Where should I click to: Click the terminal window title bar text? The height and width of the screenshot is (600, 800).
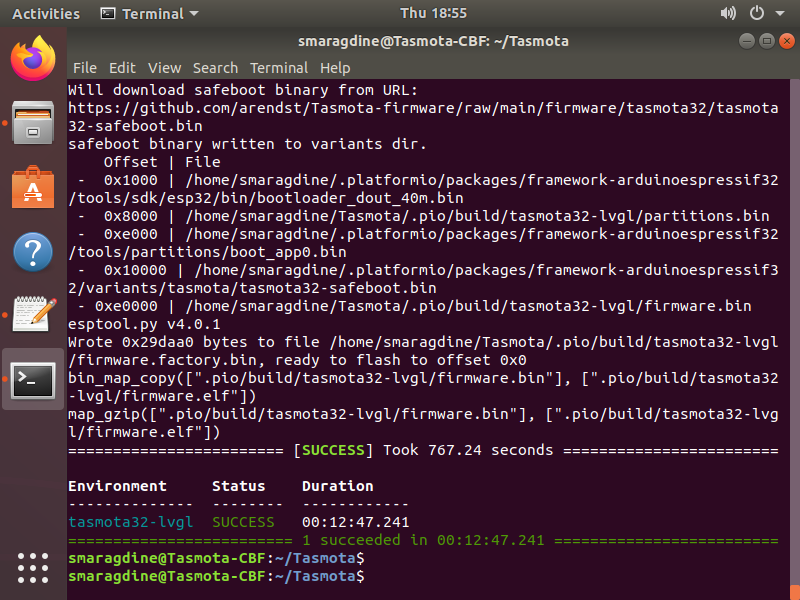[x=433, y=41]
